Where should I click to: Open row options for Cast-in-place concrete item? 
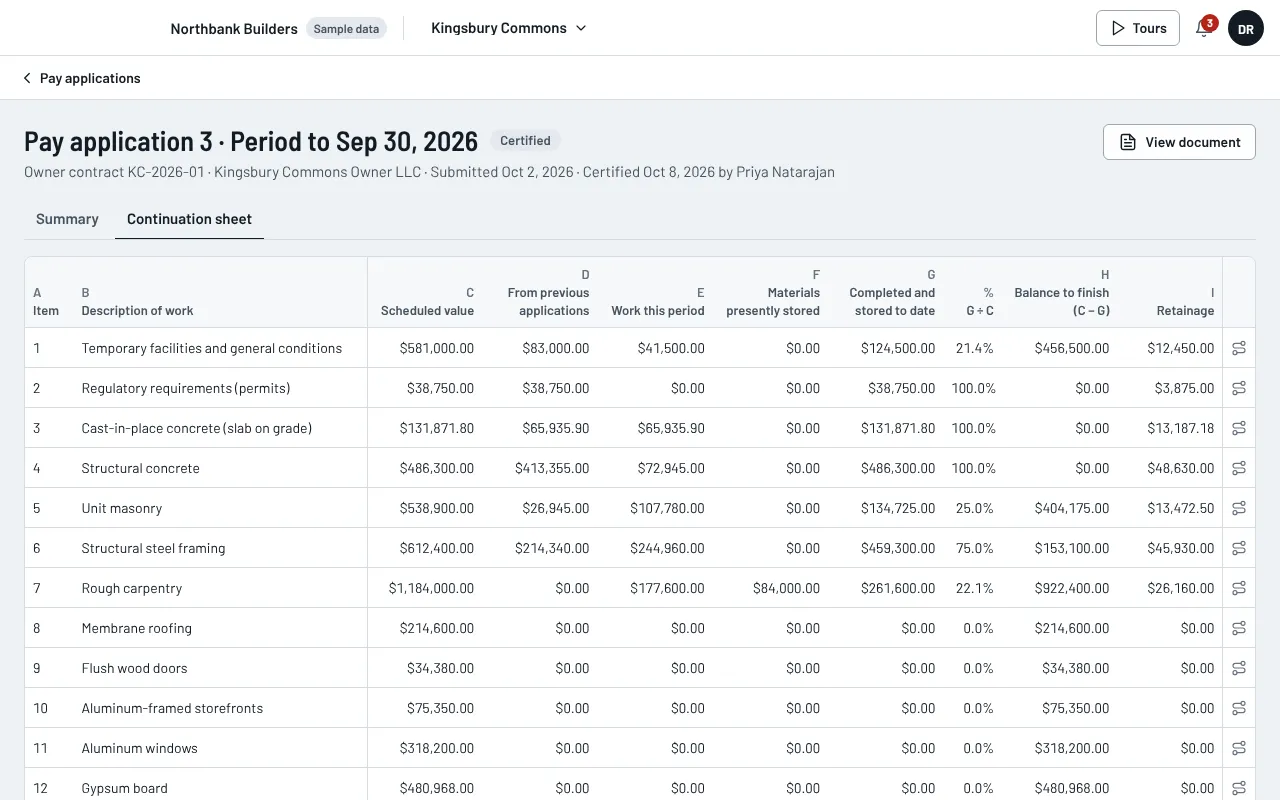pos(1239,428)
